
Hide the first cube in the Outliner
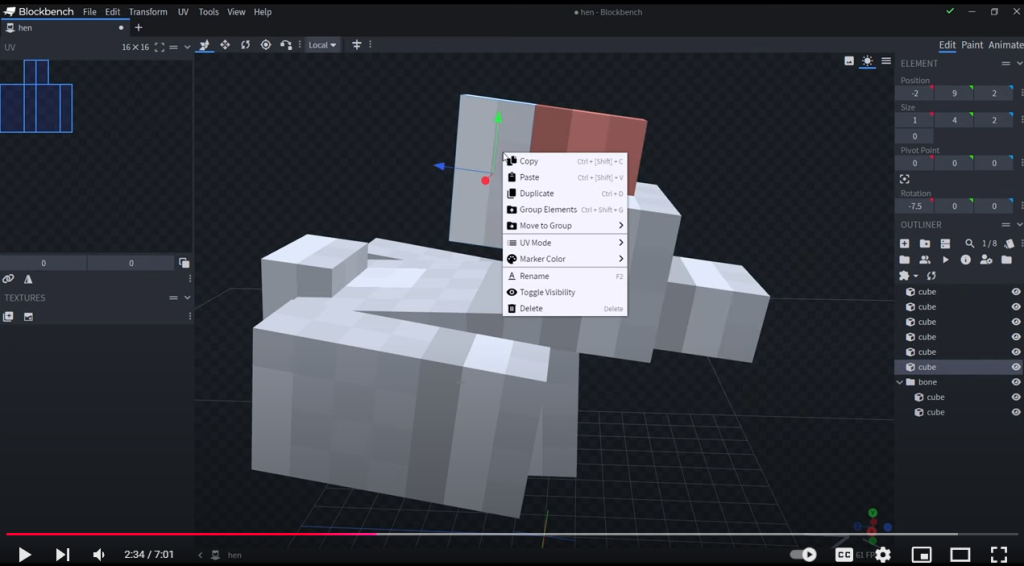(x=1016, y=292)
